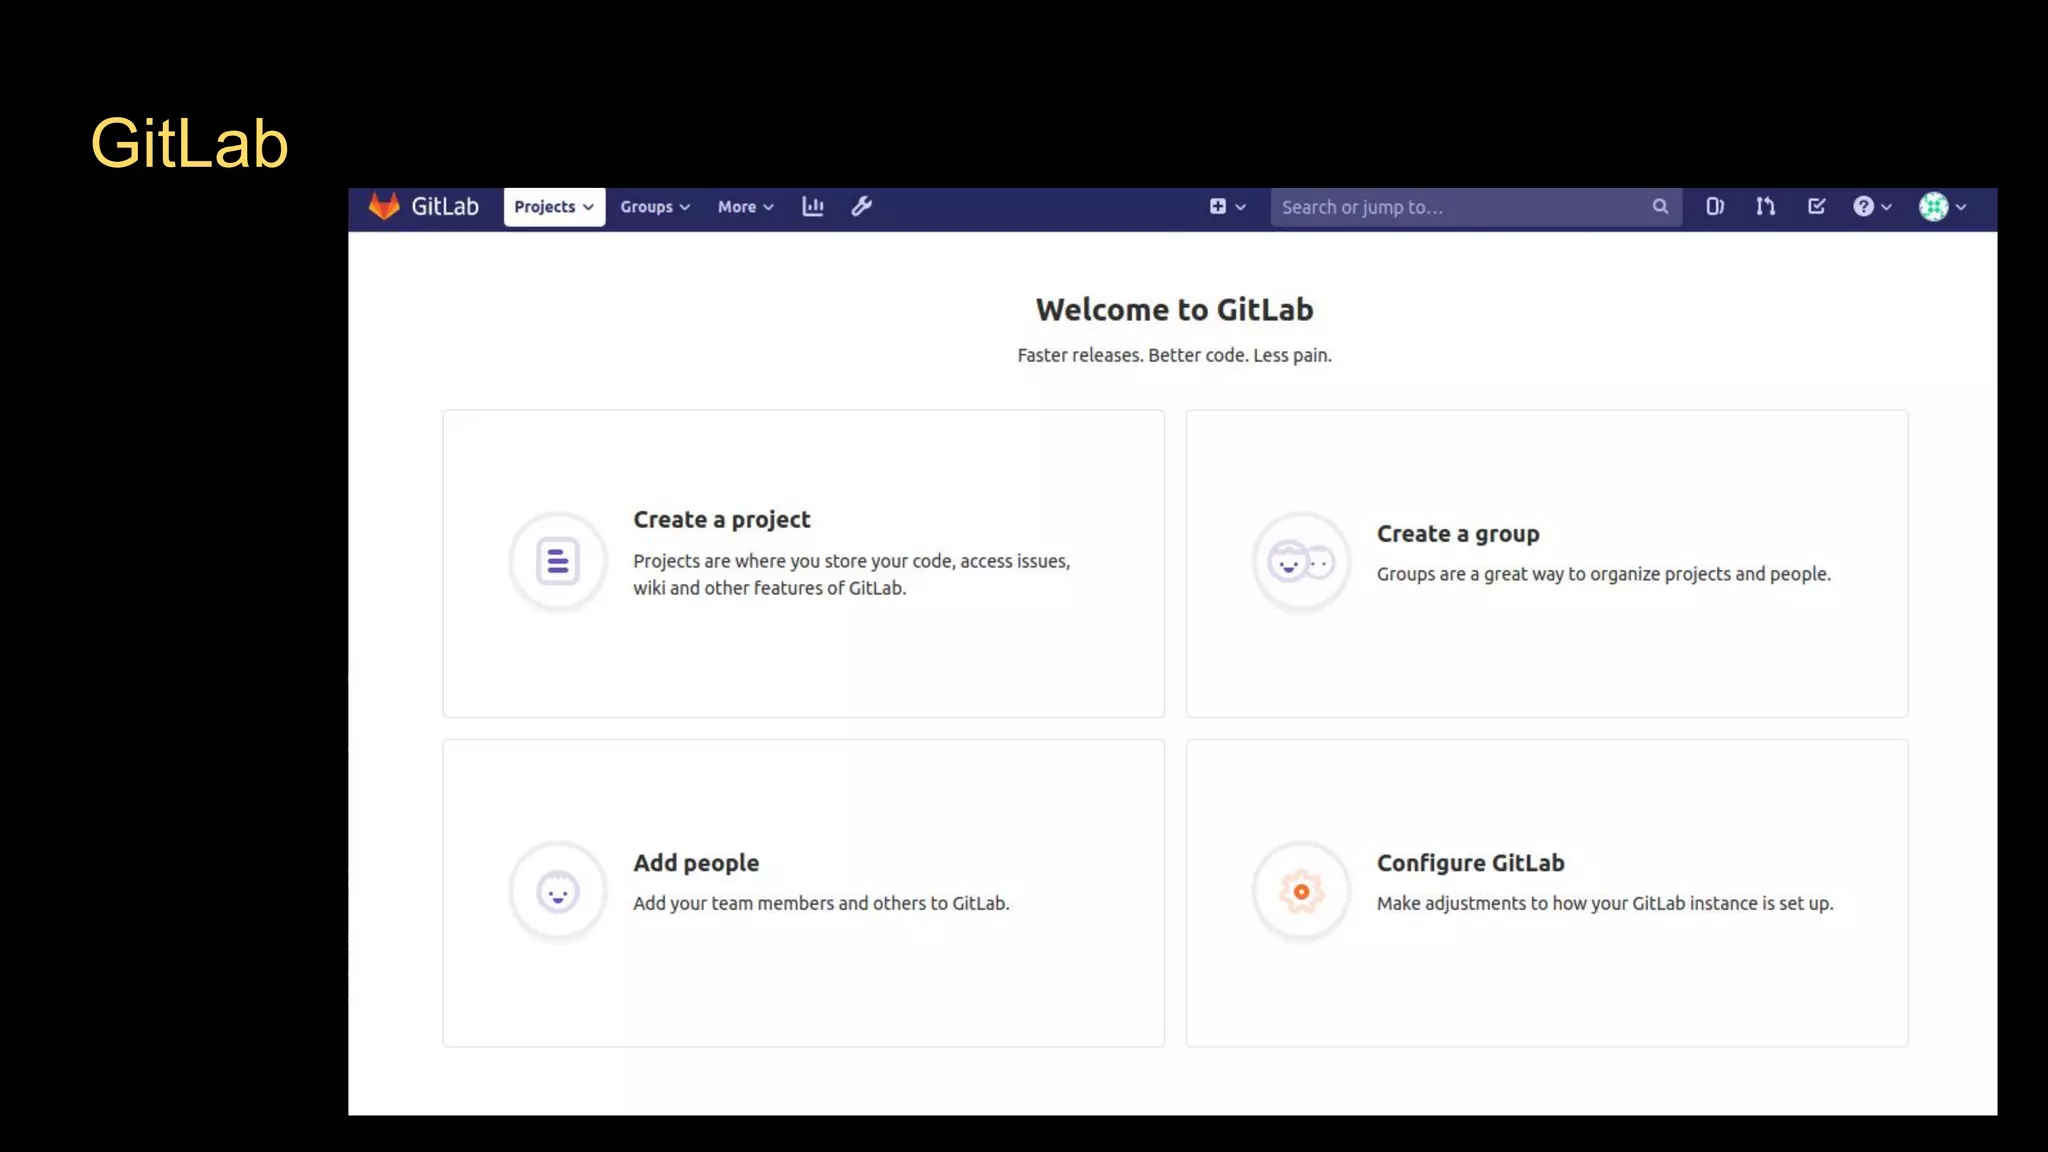2048x1152 pixels.
Task: Click the Create a project document icon
Action: [x=558, y=561]
